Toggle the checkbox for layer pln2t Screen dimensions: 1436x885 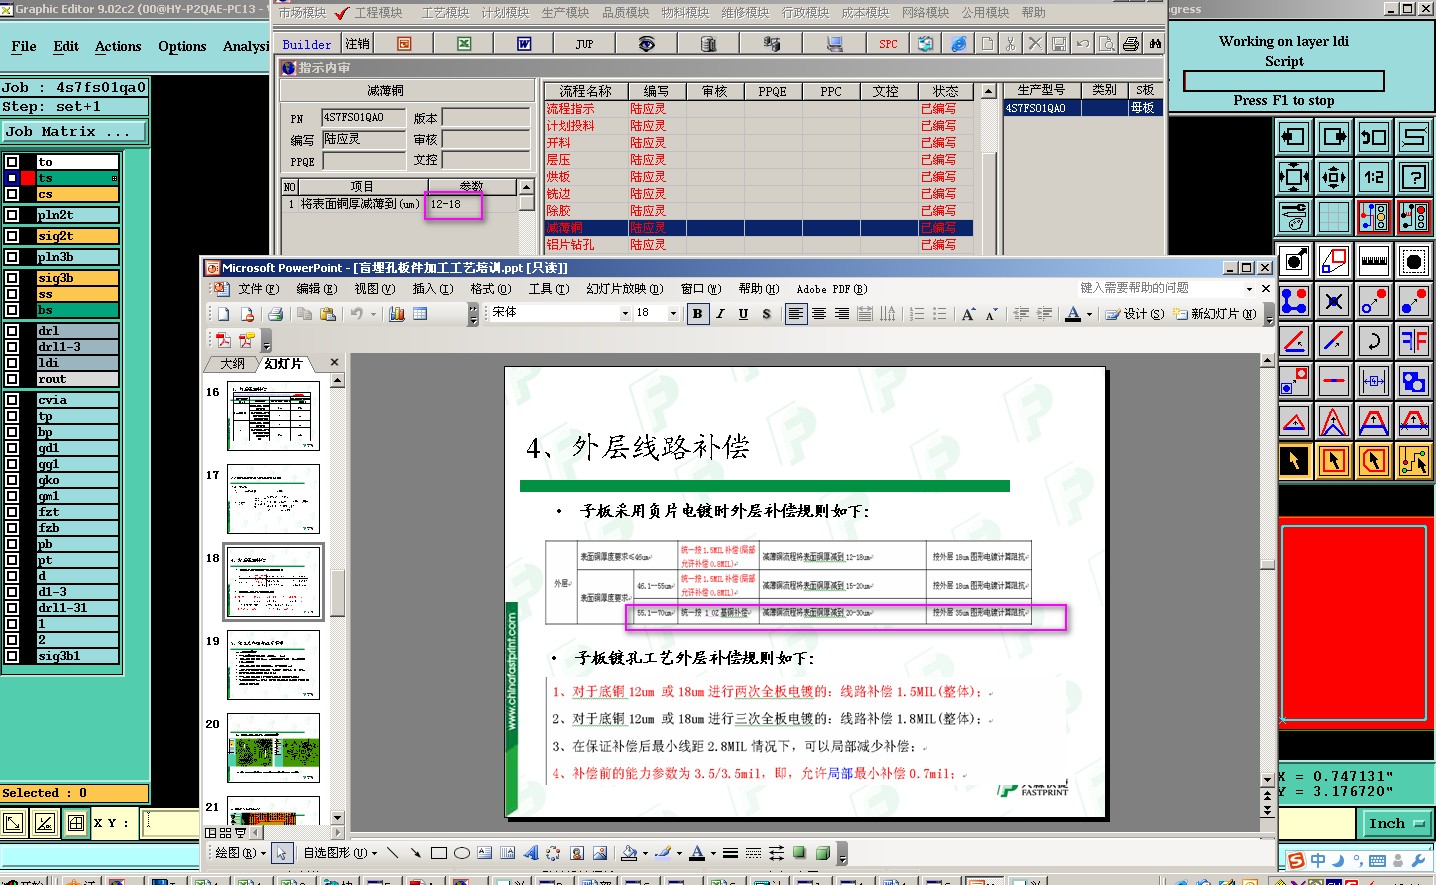pos(12,215)
